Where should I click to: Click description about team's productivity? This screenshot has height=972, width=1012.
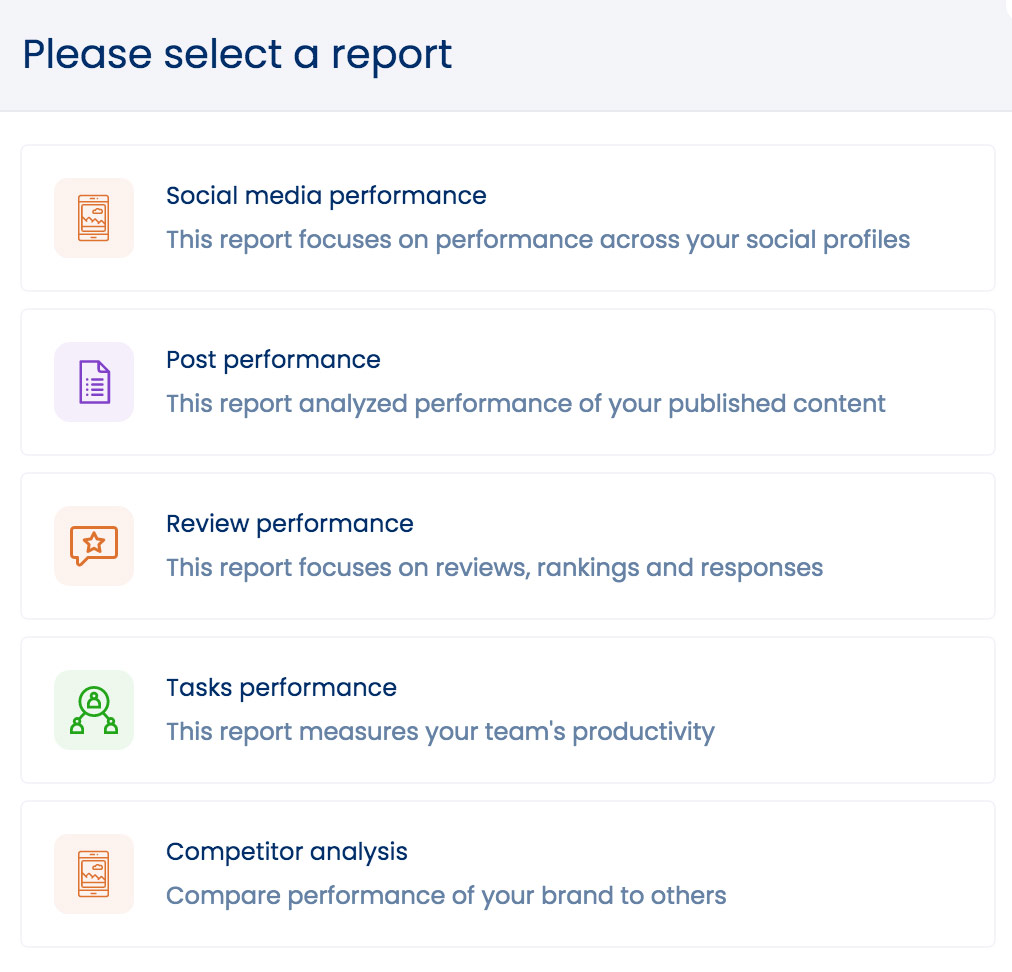point(440,732)
